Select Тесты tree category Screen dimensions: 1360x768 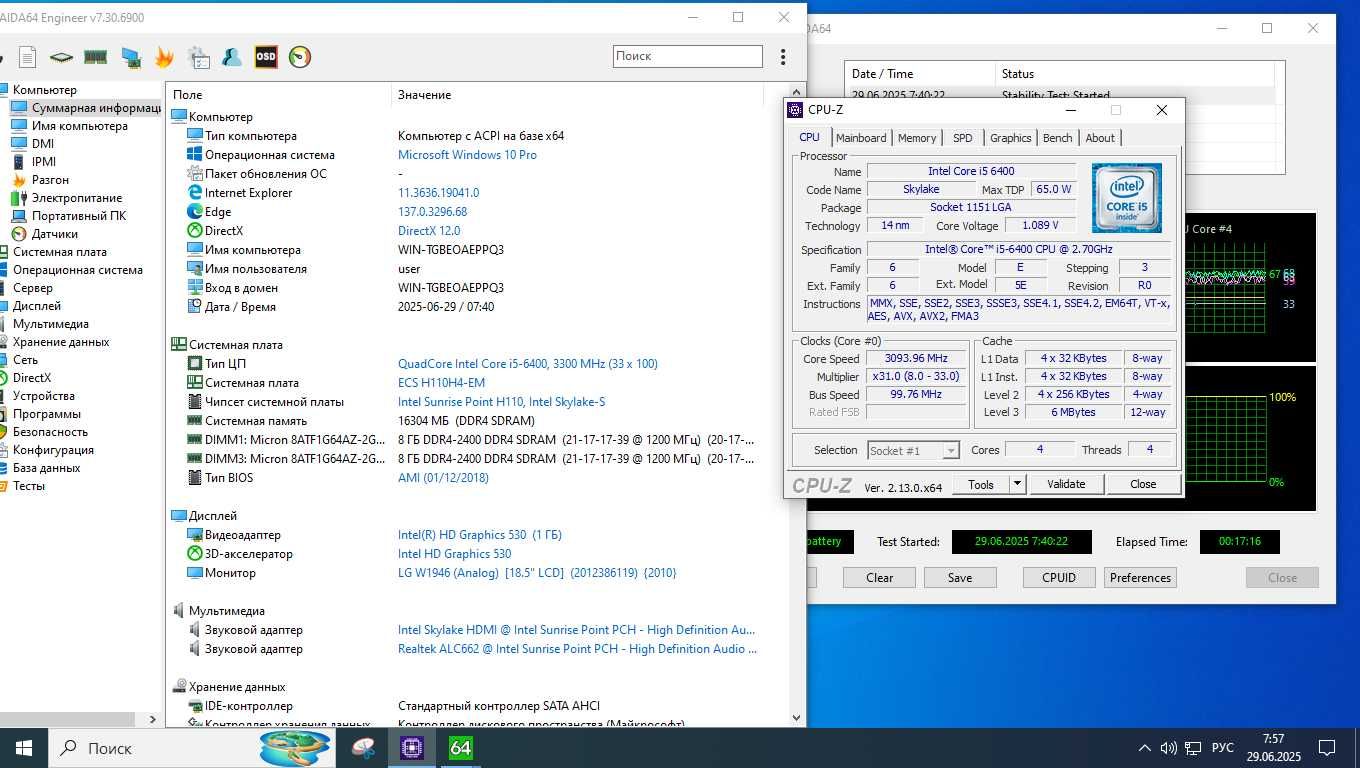pos(28,486)
